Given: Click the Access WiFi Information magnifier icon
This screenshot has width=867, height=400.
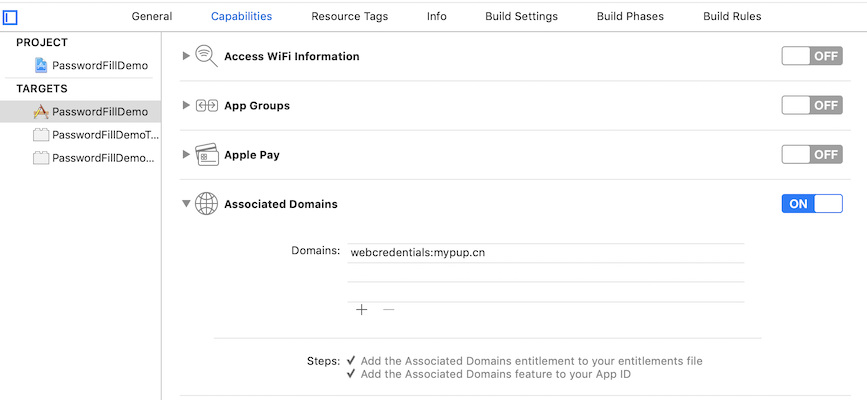Looking at the screenshot, I should 206,56.
